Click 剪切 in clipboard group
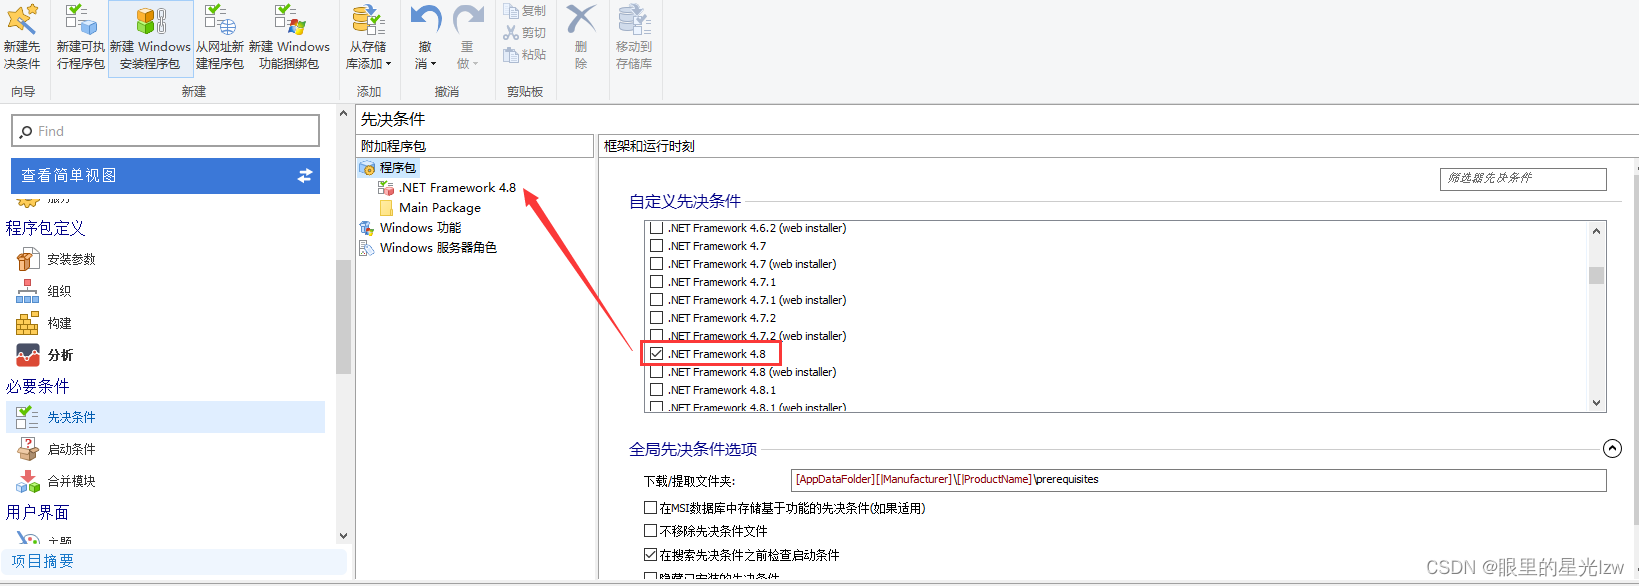The width and height of the screenshot is (1639, 586). 525,33
